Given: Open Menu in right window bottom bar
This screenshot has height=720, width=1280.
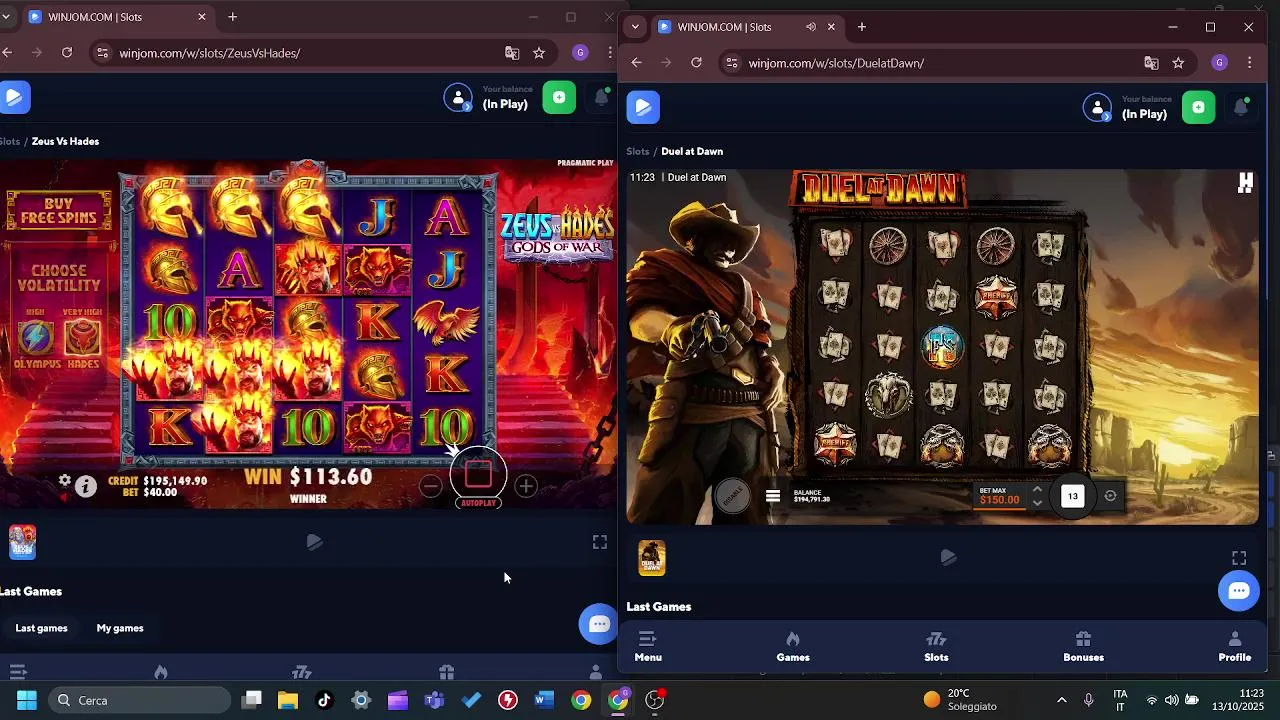Looking at the screenshot, I should point(648,647).
